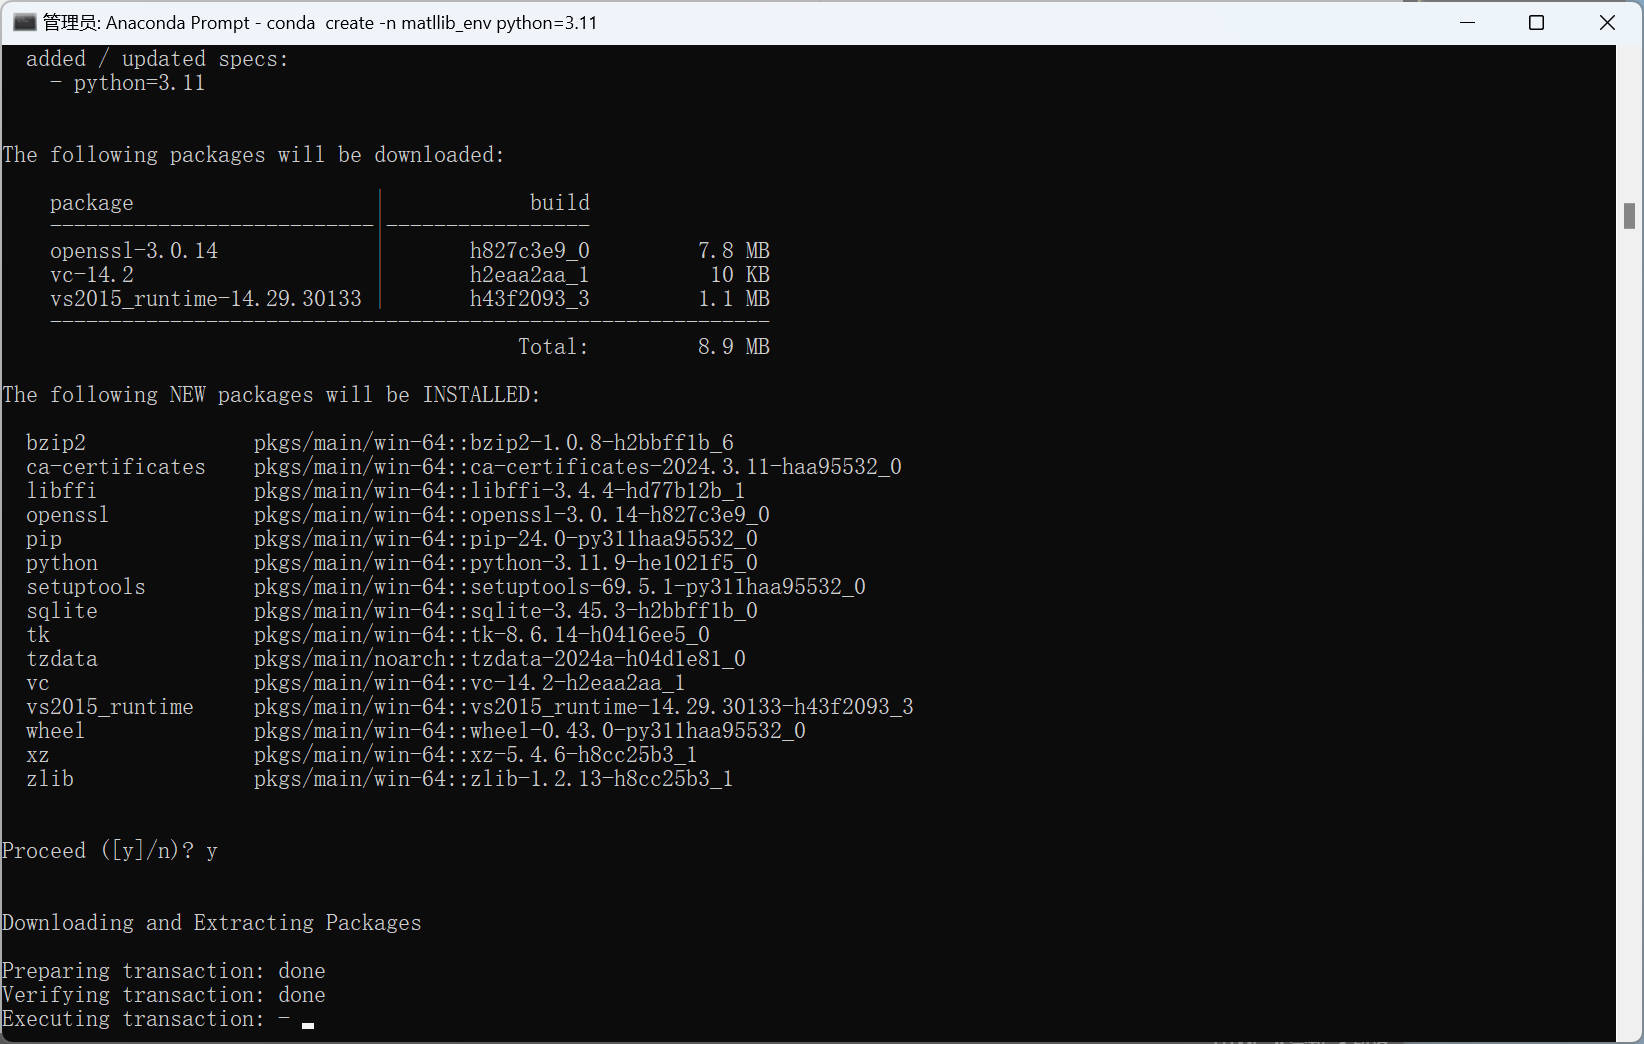Click the 'bzip2' package name
The height and width of the screenshot is (1044, 1644).
pos(56,443)
